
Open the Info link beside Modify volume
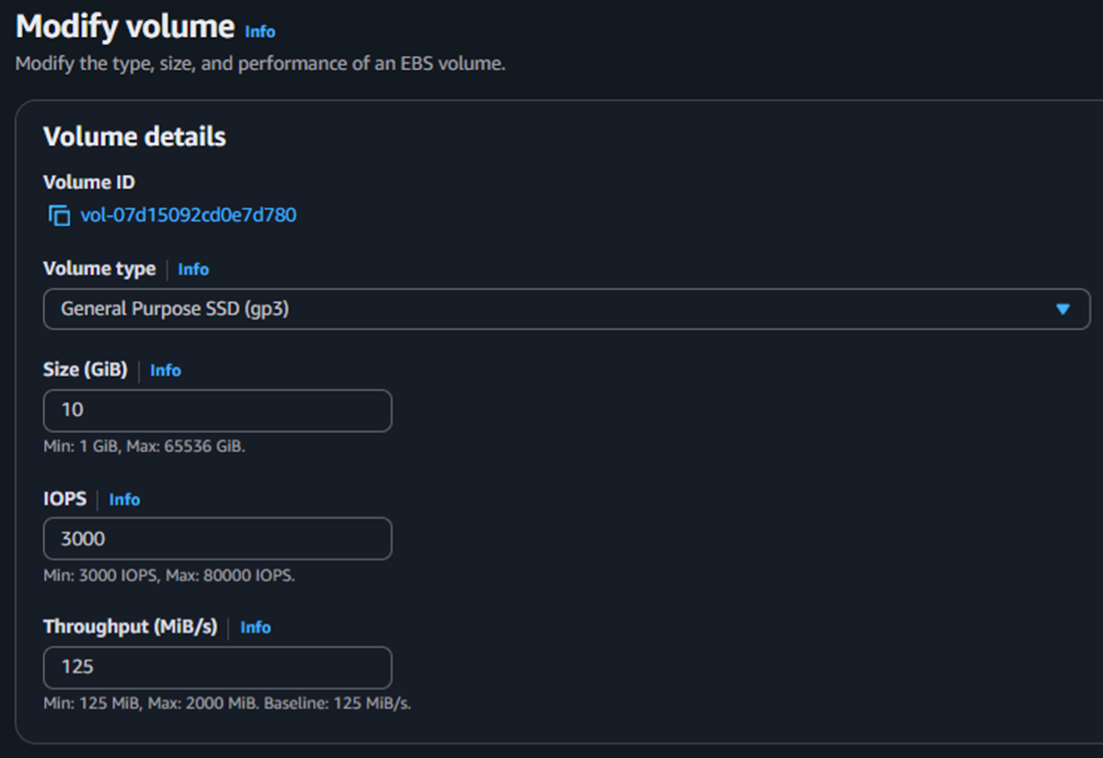coord(260,31)
